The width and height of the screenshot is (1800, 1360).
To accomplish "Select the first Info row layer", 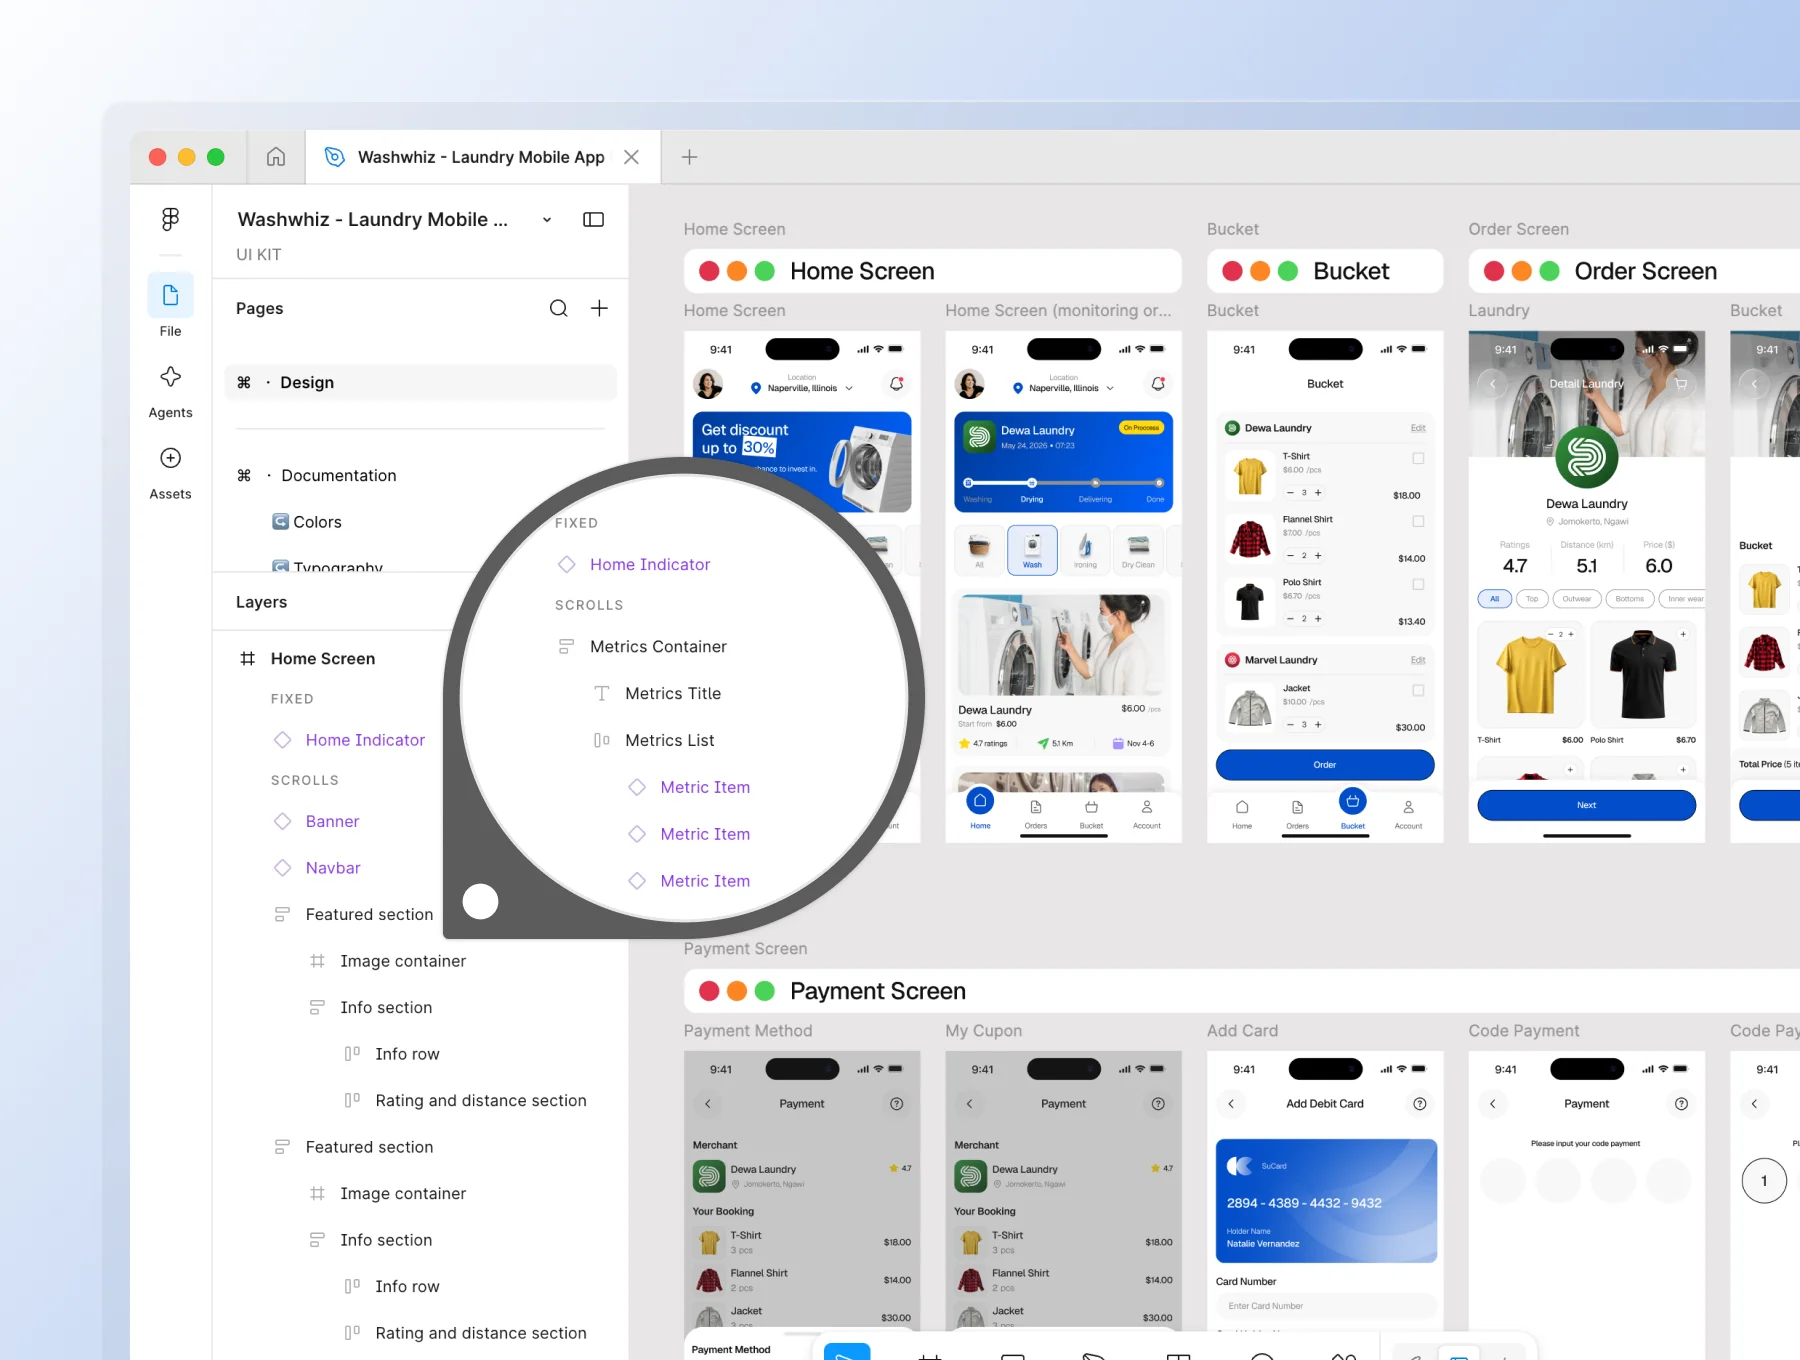I will pyautogui.click(x=407, y=1054).
